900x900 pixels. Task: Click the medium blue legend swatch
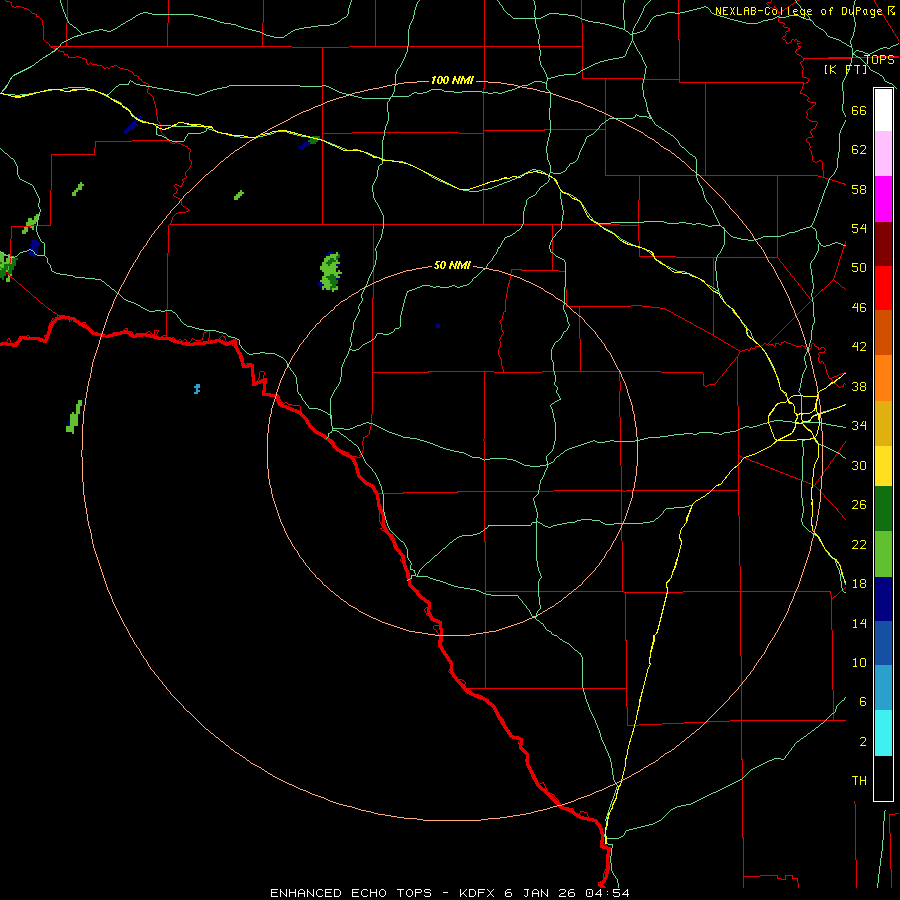pos(883,643)
